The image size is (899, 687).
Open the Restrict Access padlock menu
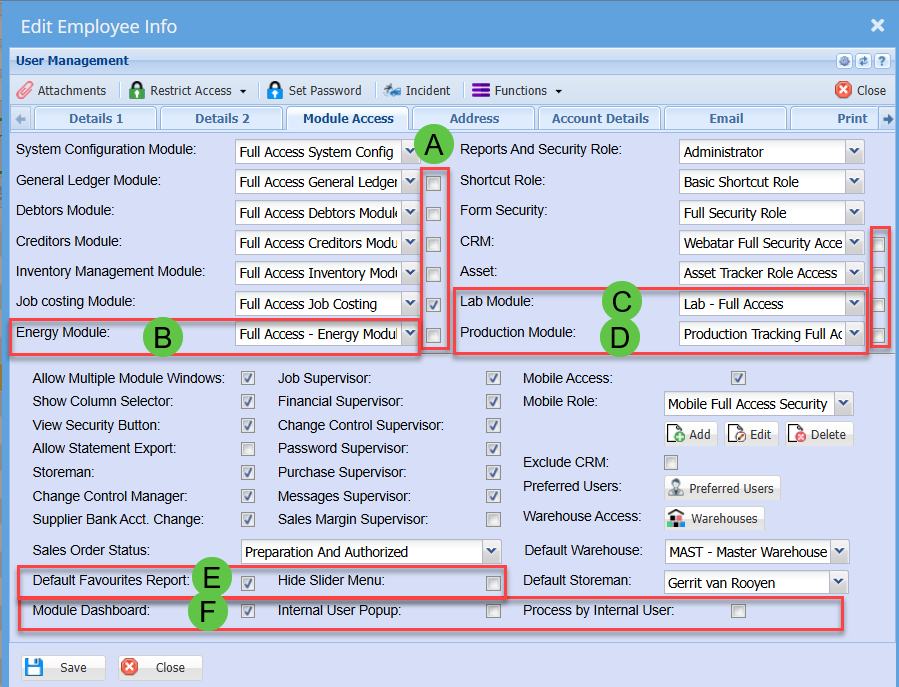click(137, 90)
